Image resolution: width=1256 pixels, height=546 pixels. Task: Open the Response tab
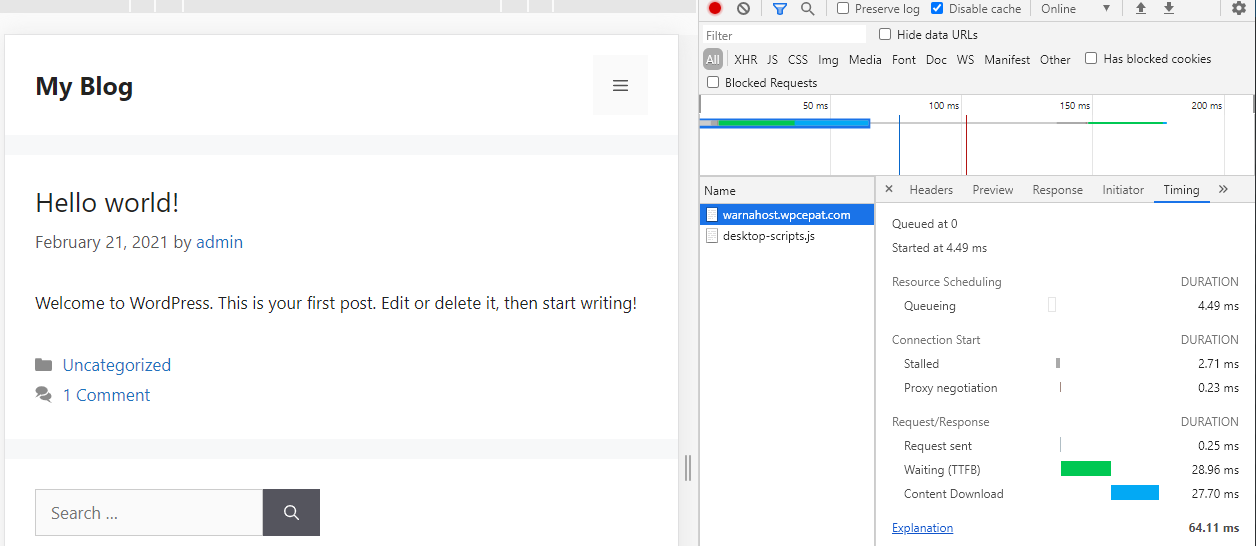(x=1057, y=190)
